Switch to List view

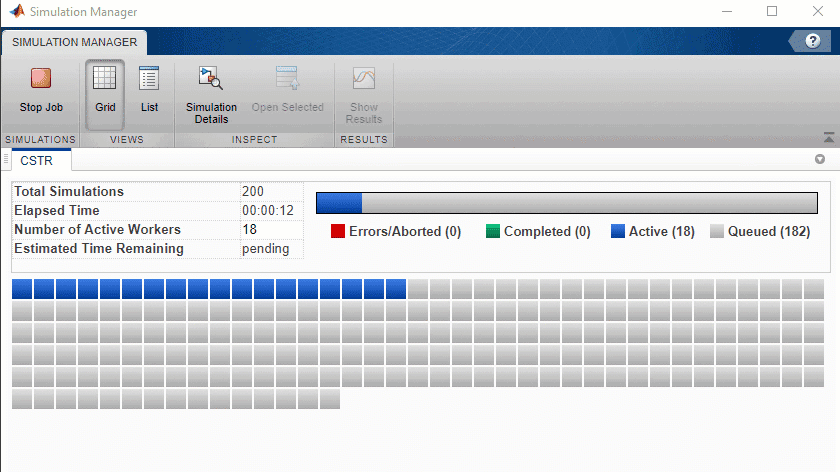[149, 80]
